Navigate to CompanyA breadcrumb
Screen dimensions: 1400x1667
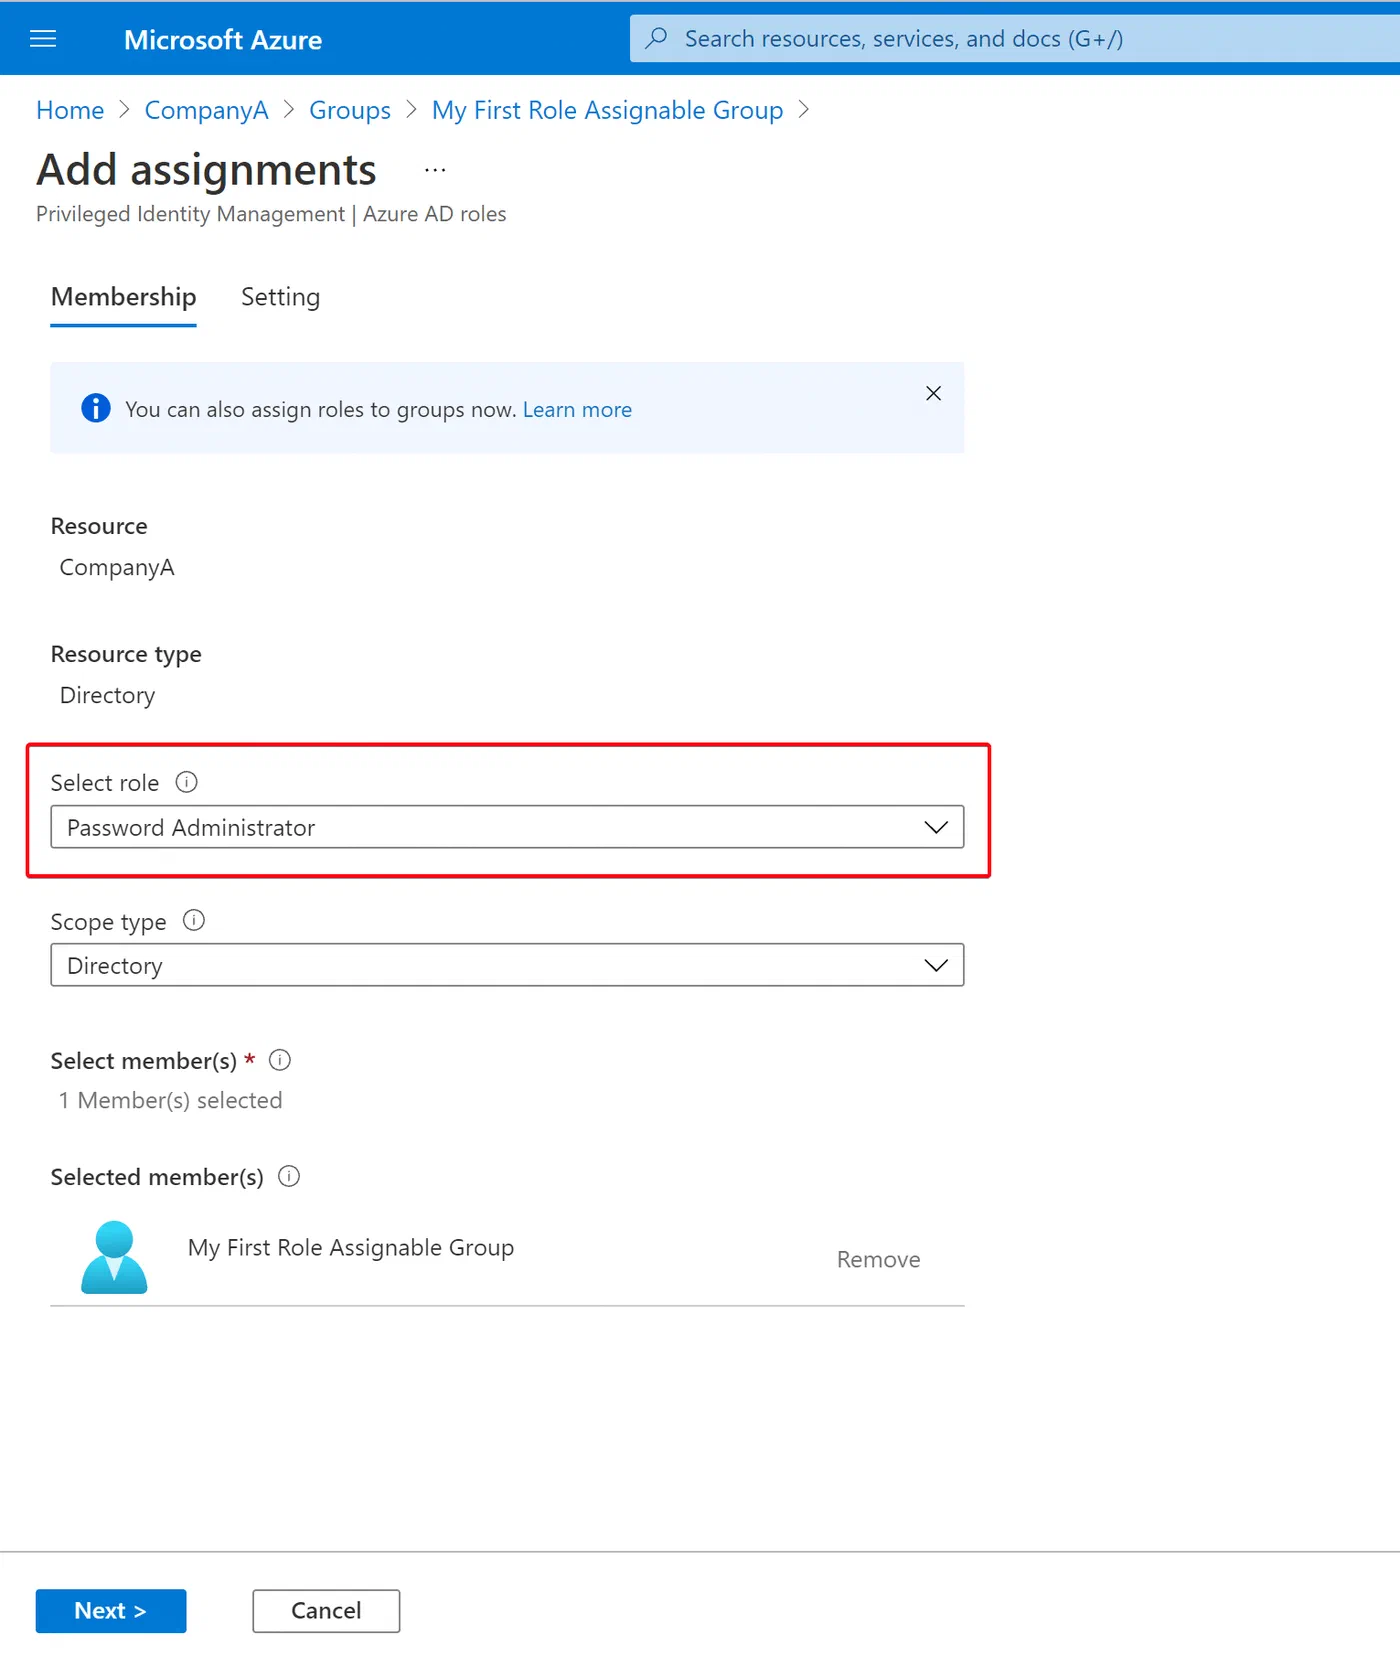coord(207,110)
